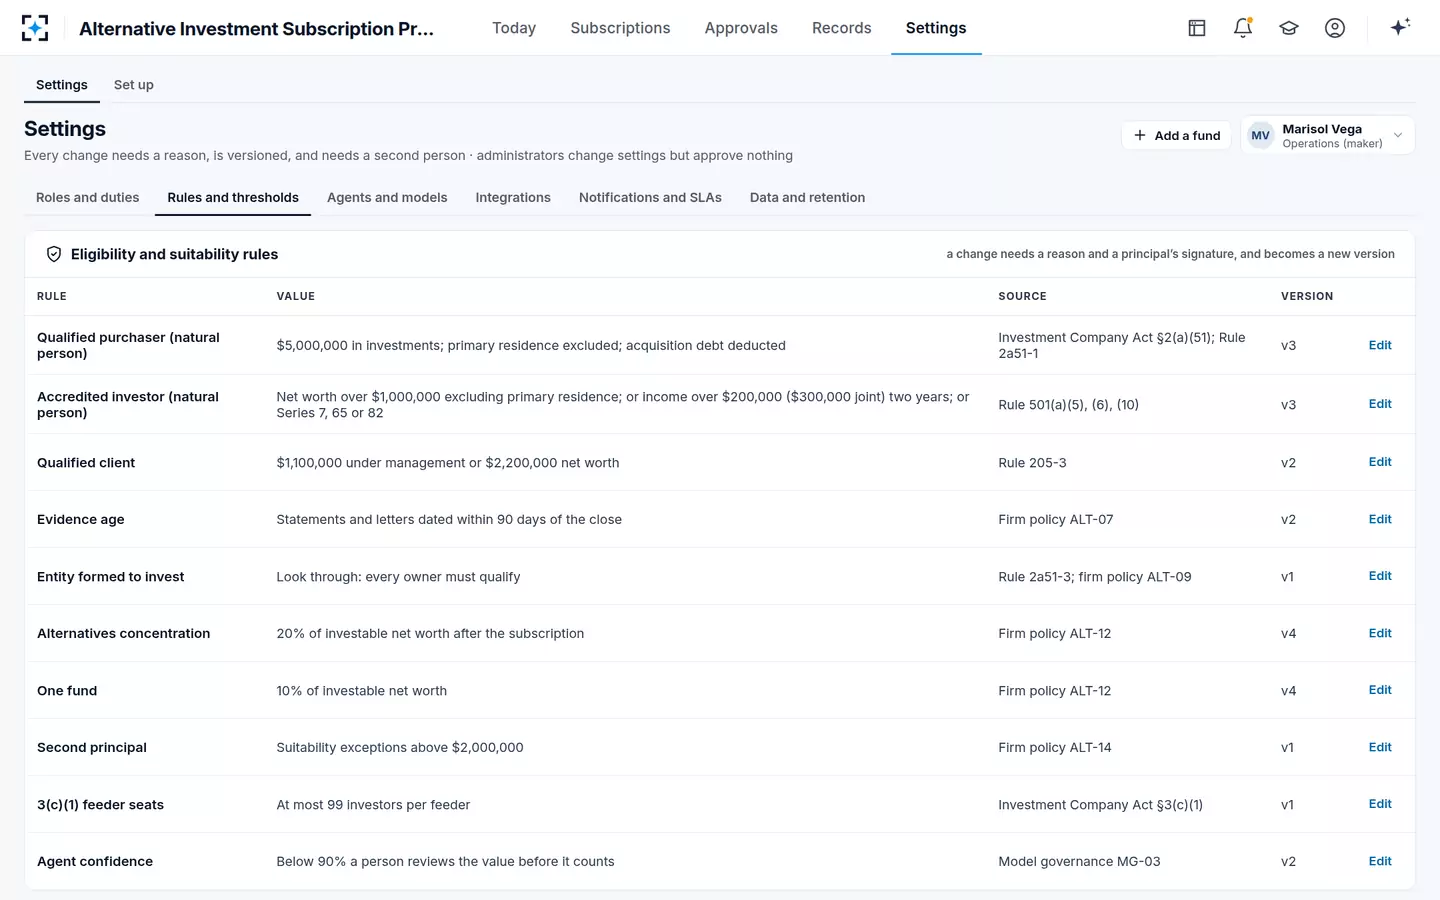The height and width of the screenshot is (900, 1440).
Task: Click the app logo icon
Action: click(x=35, y=28)
